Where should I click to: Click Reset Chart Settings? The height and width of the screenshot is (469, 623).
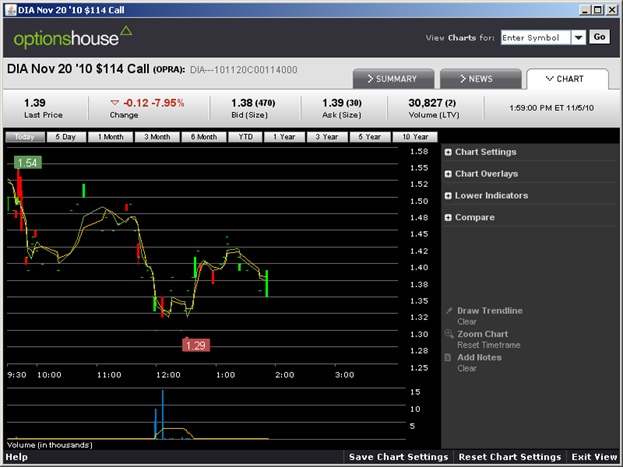pos(510,457)
